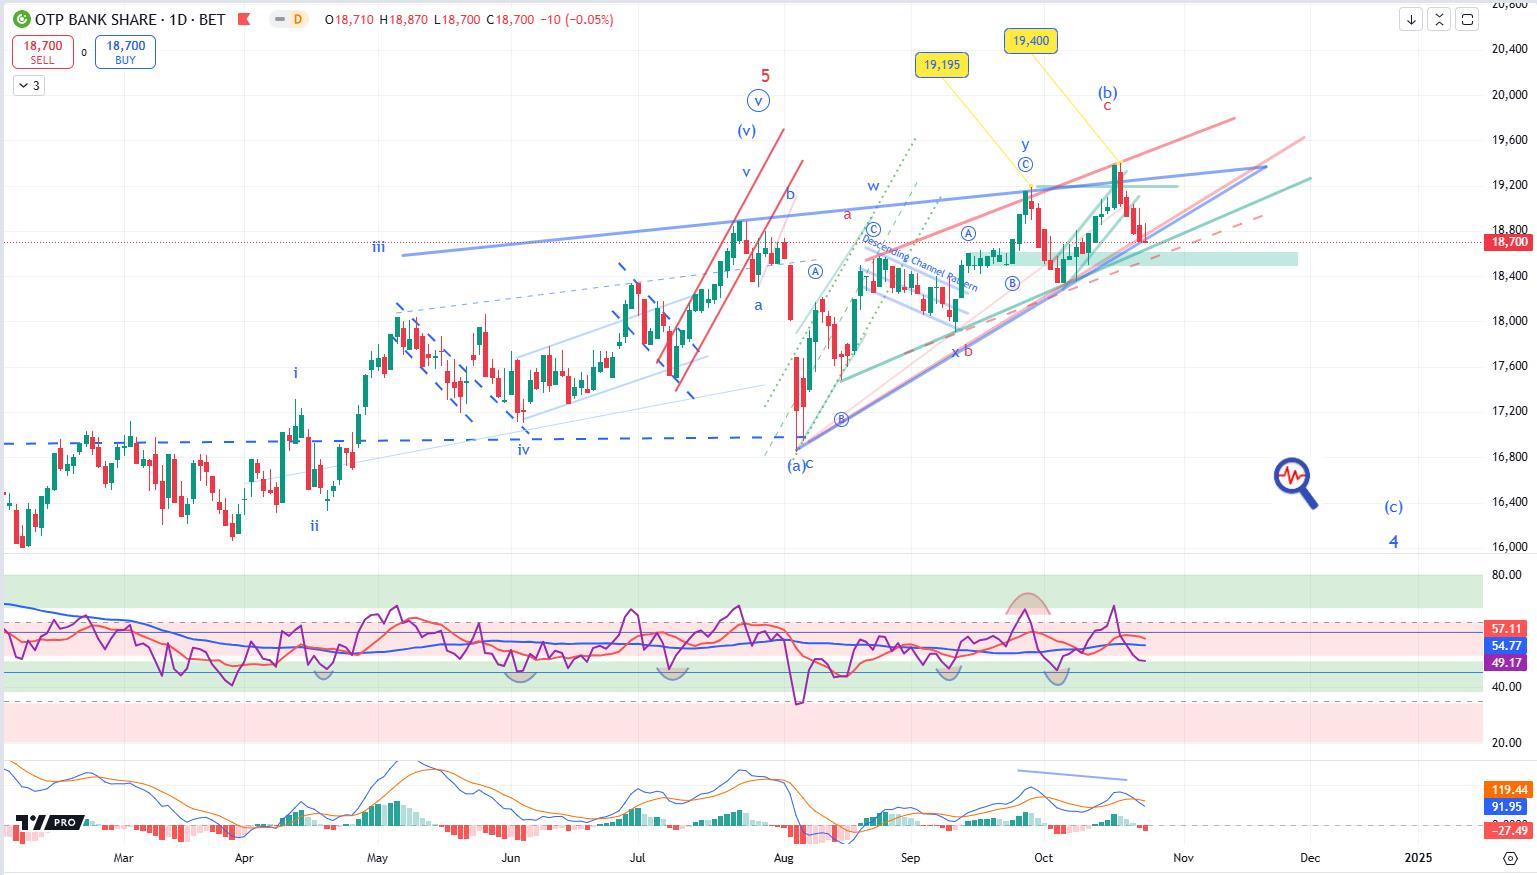Click the 54.77 RSI value label

[x=1506, y=646]
